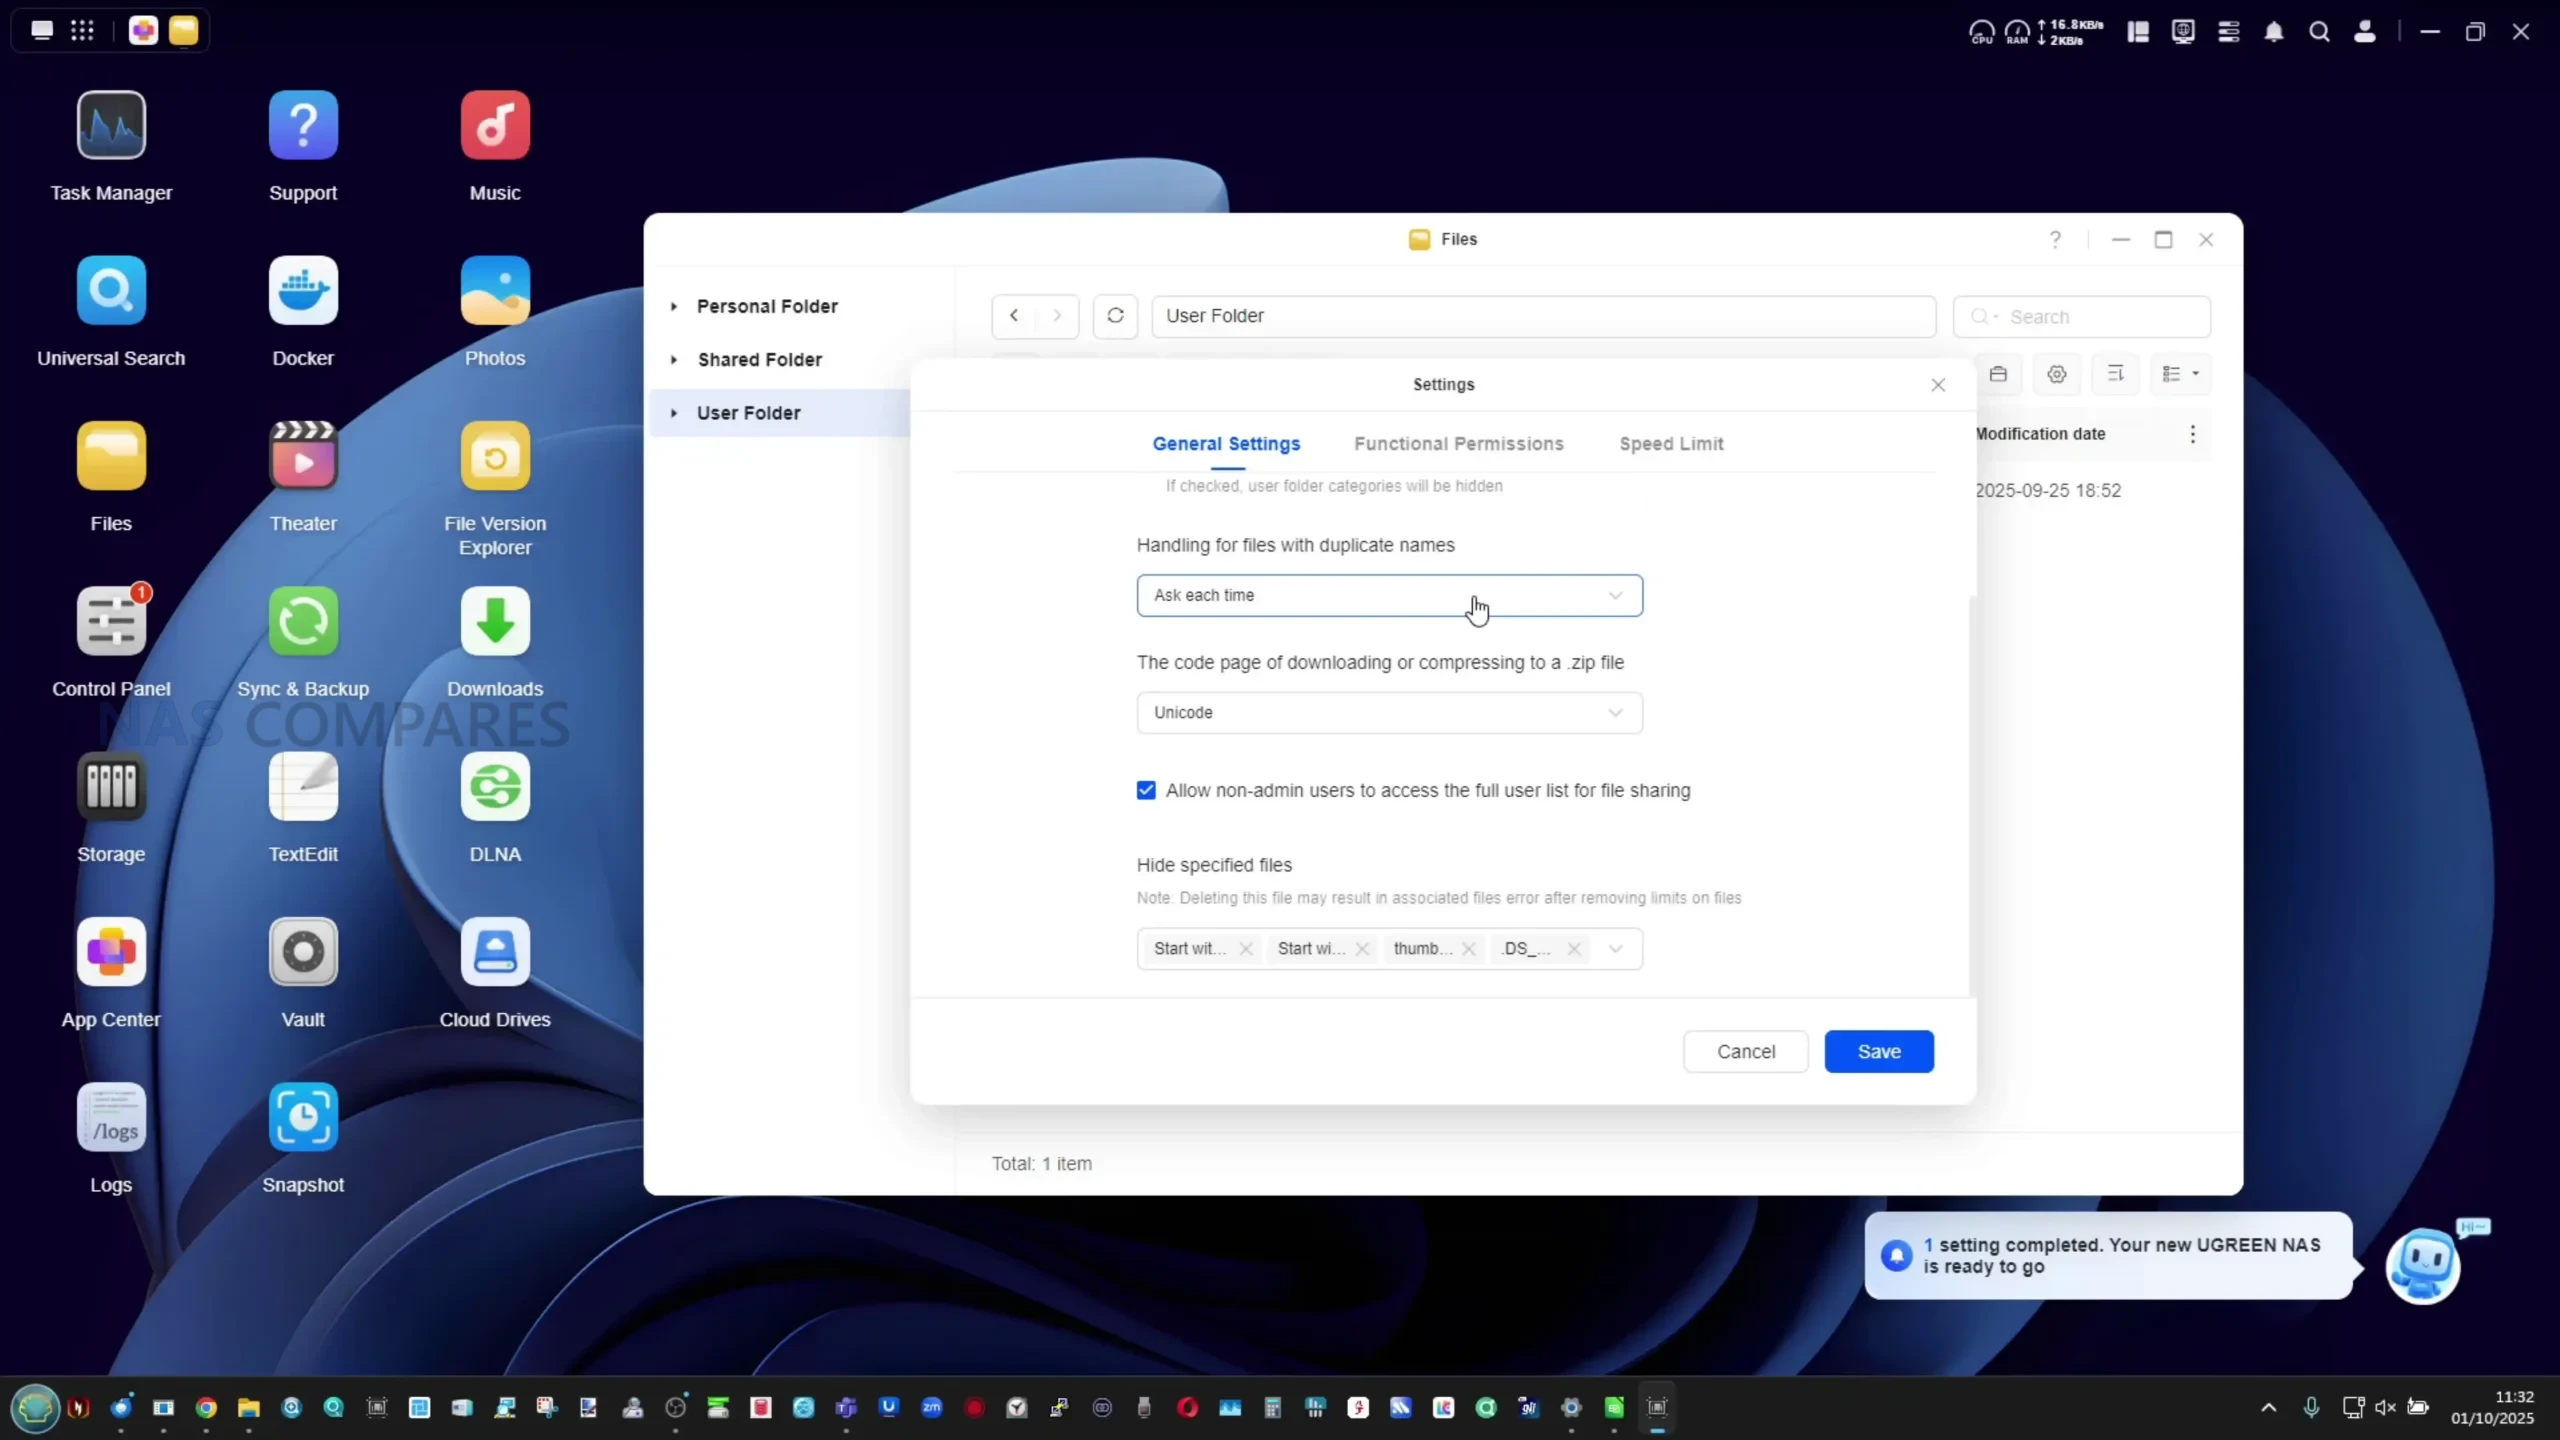This screenshot has height=1440, width=2560.
Task: Open Control Panel with notification badge
Action: (111, 622)
